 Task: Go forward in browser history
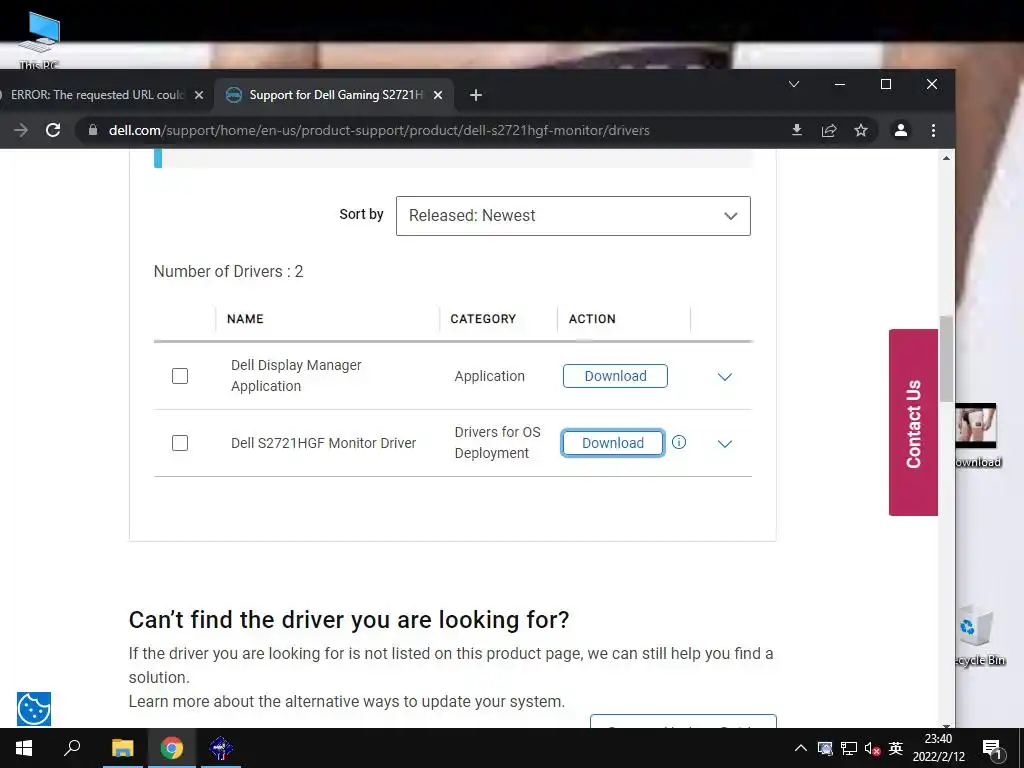point(21,130)
